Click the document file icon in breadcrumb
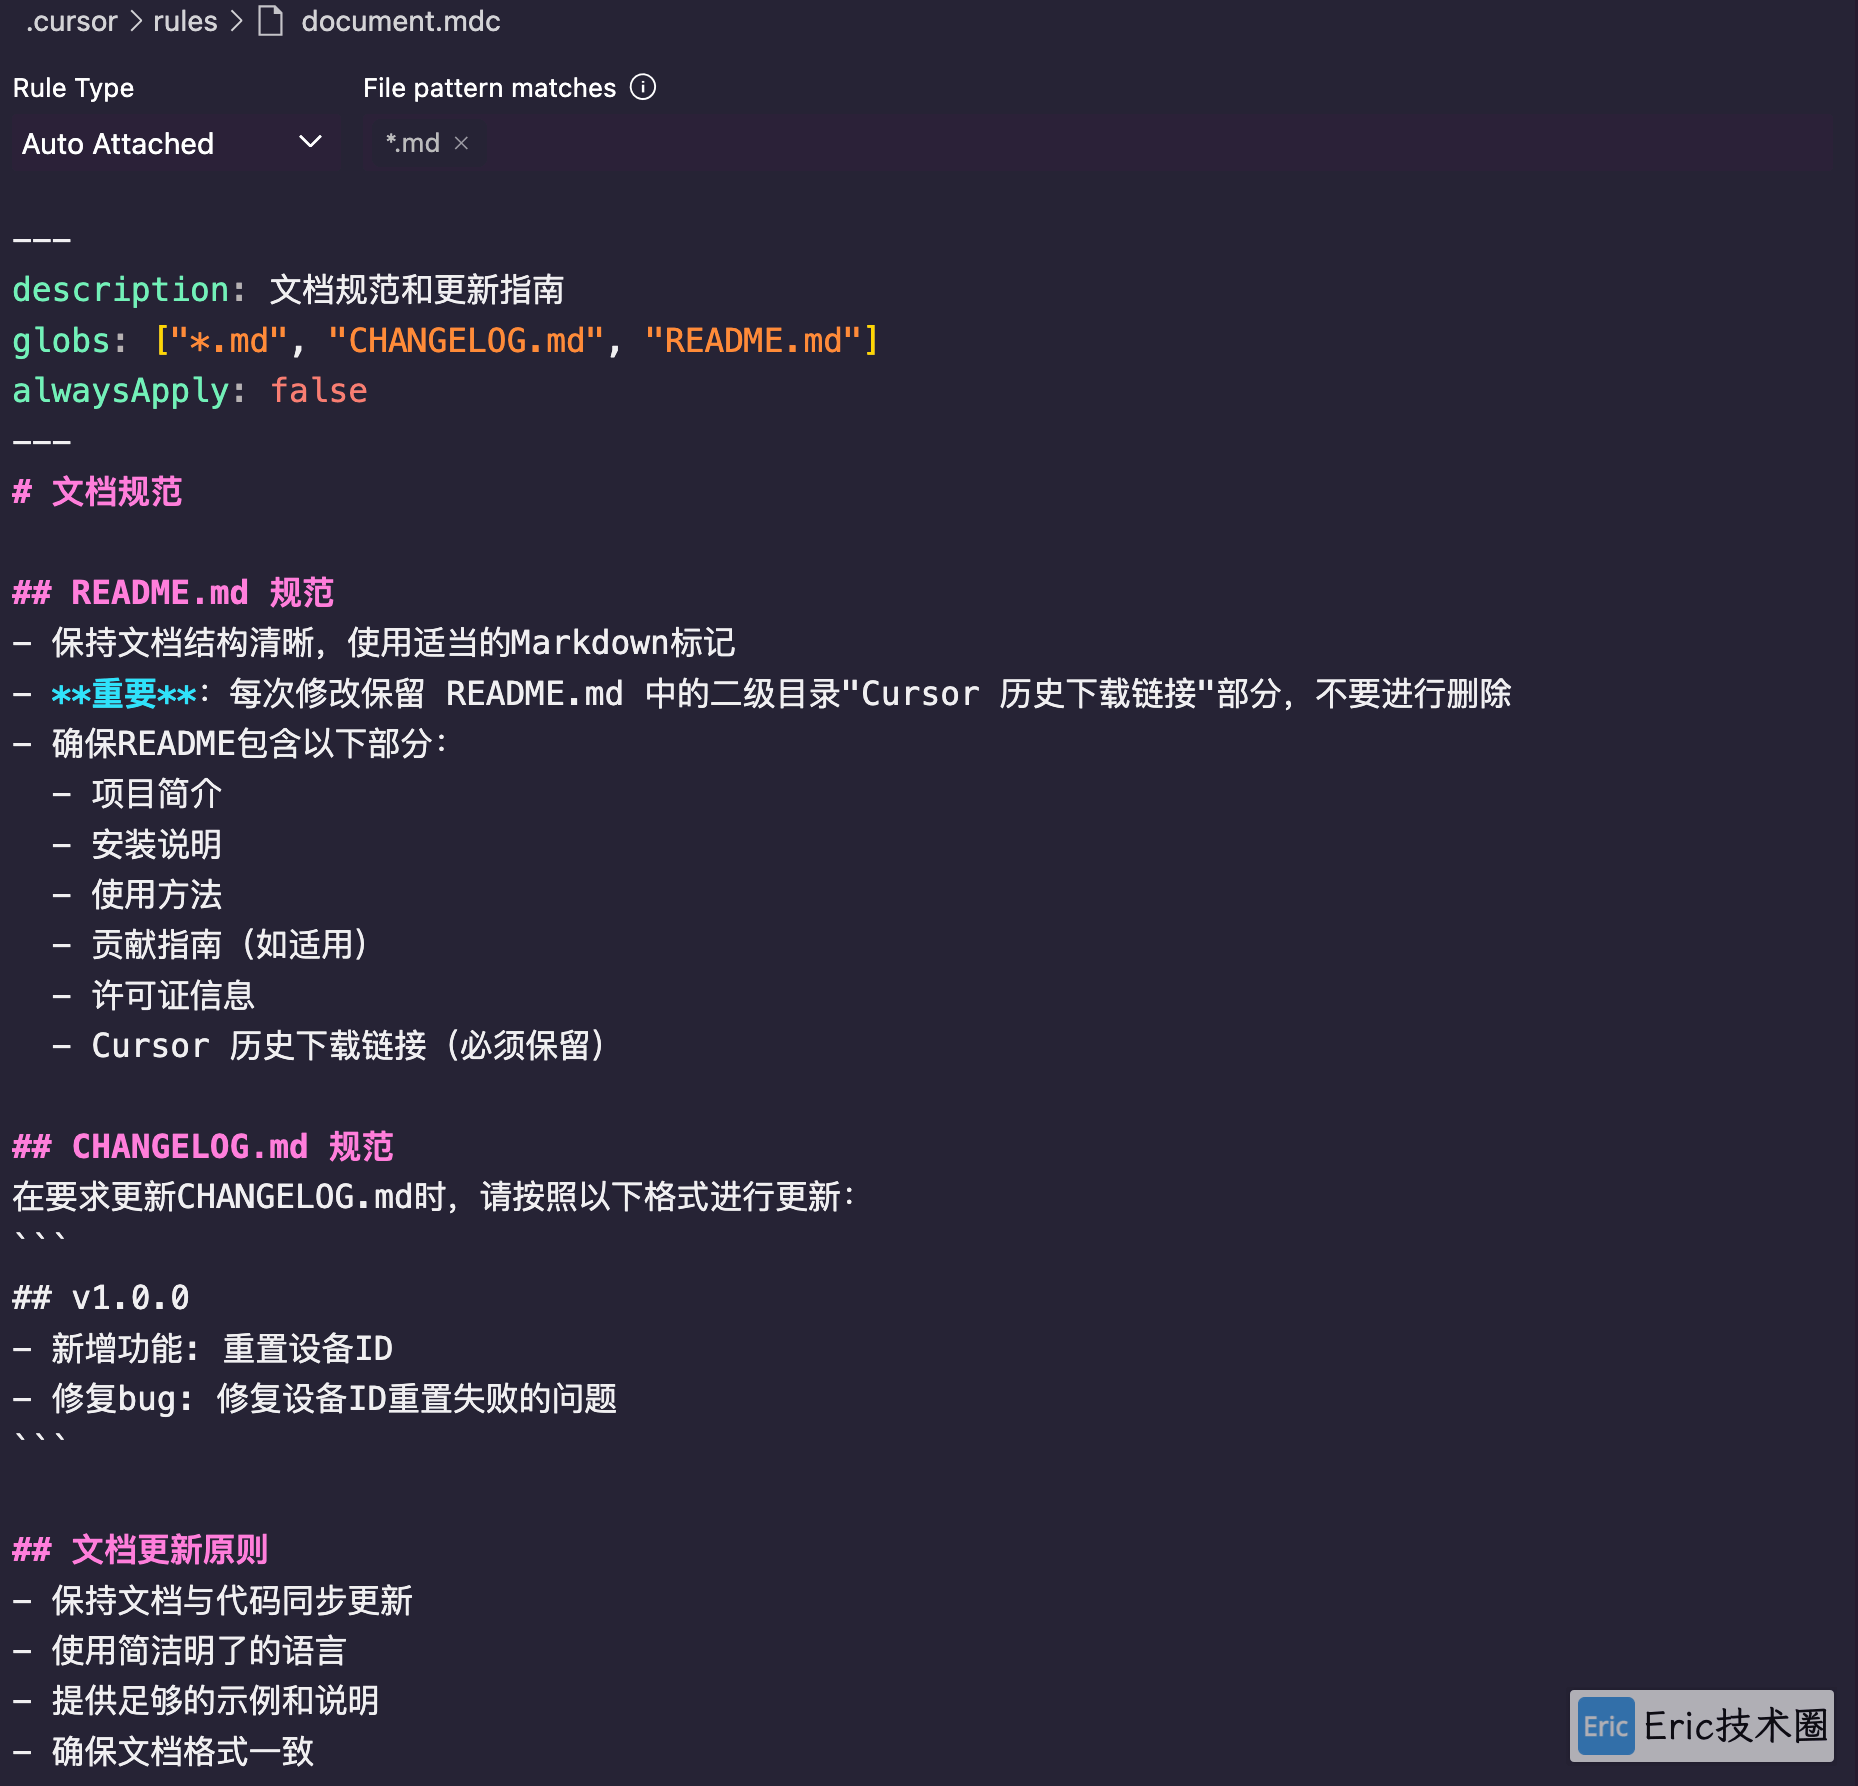The image size is (1858, 1786). [271, 21]
